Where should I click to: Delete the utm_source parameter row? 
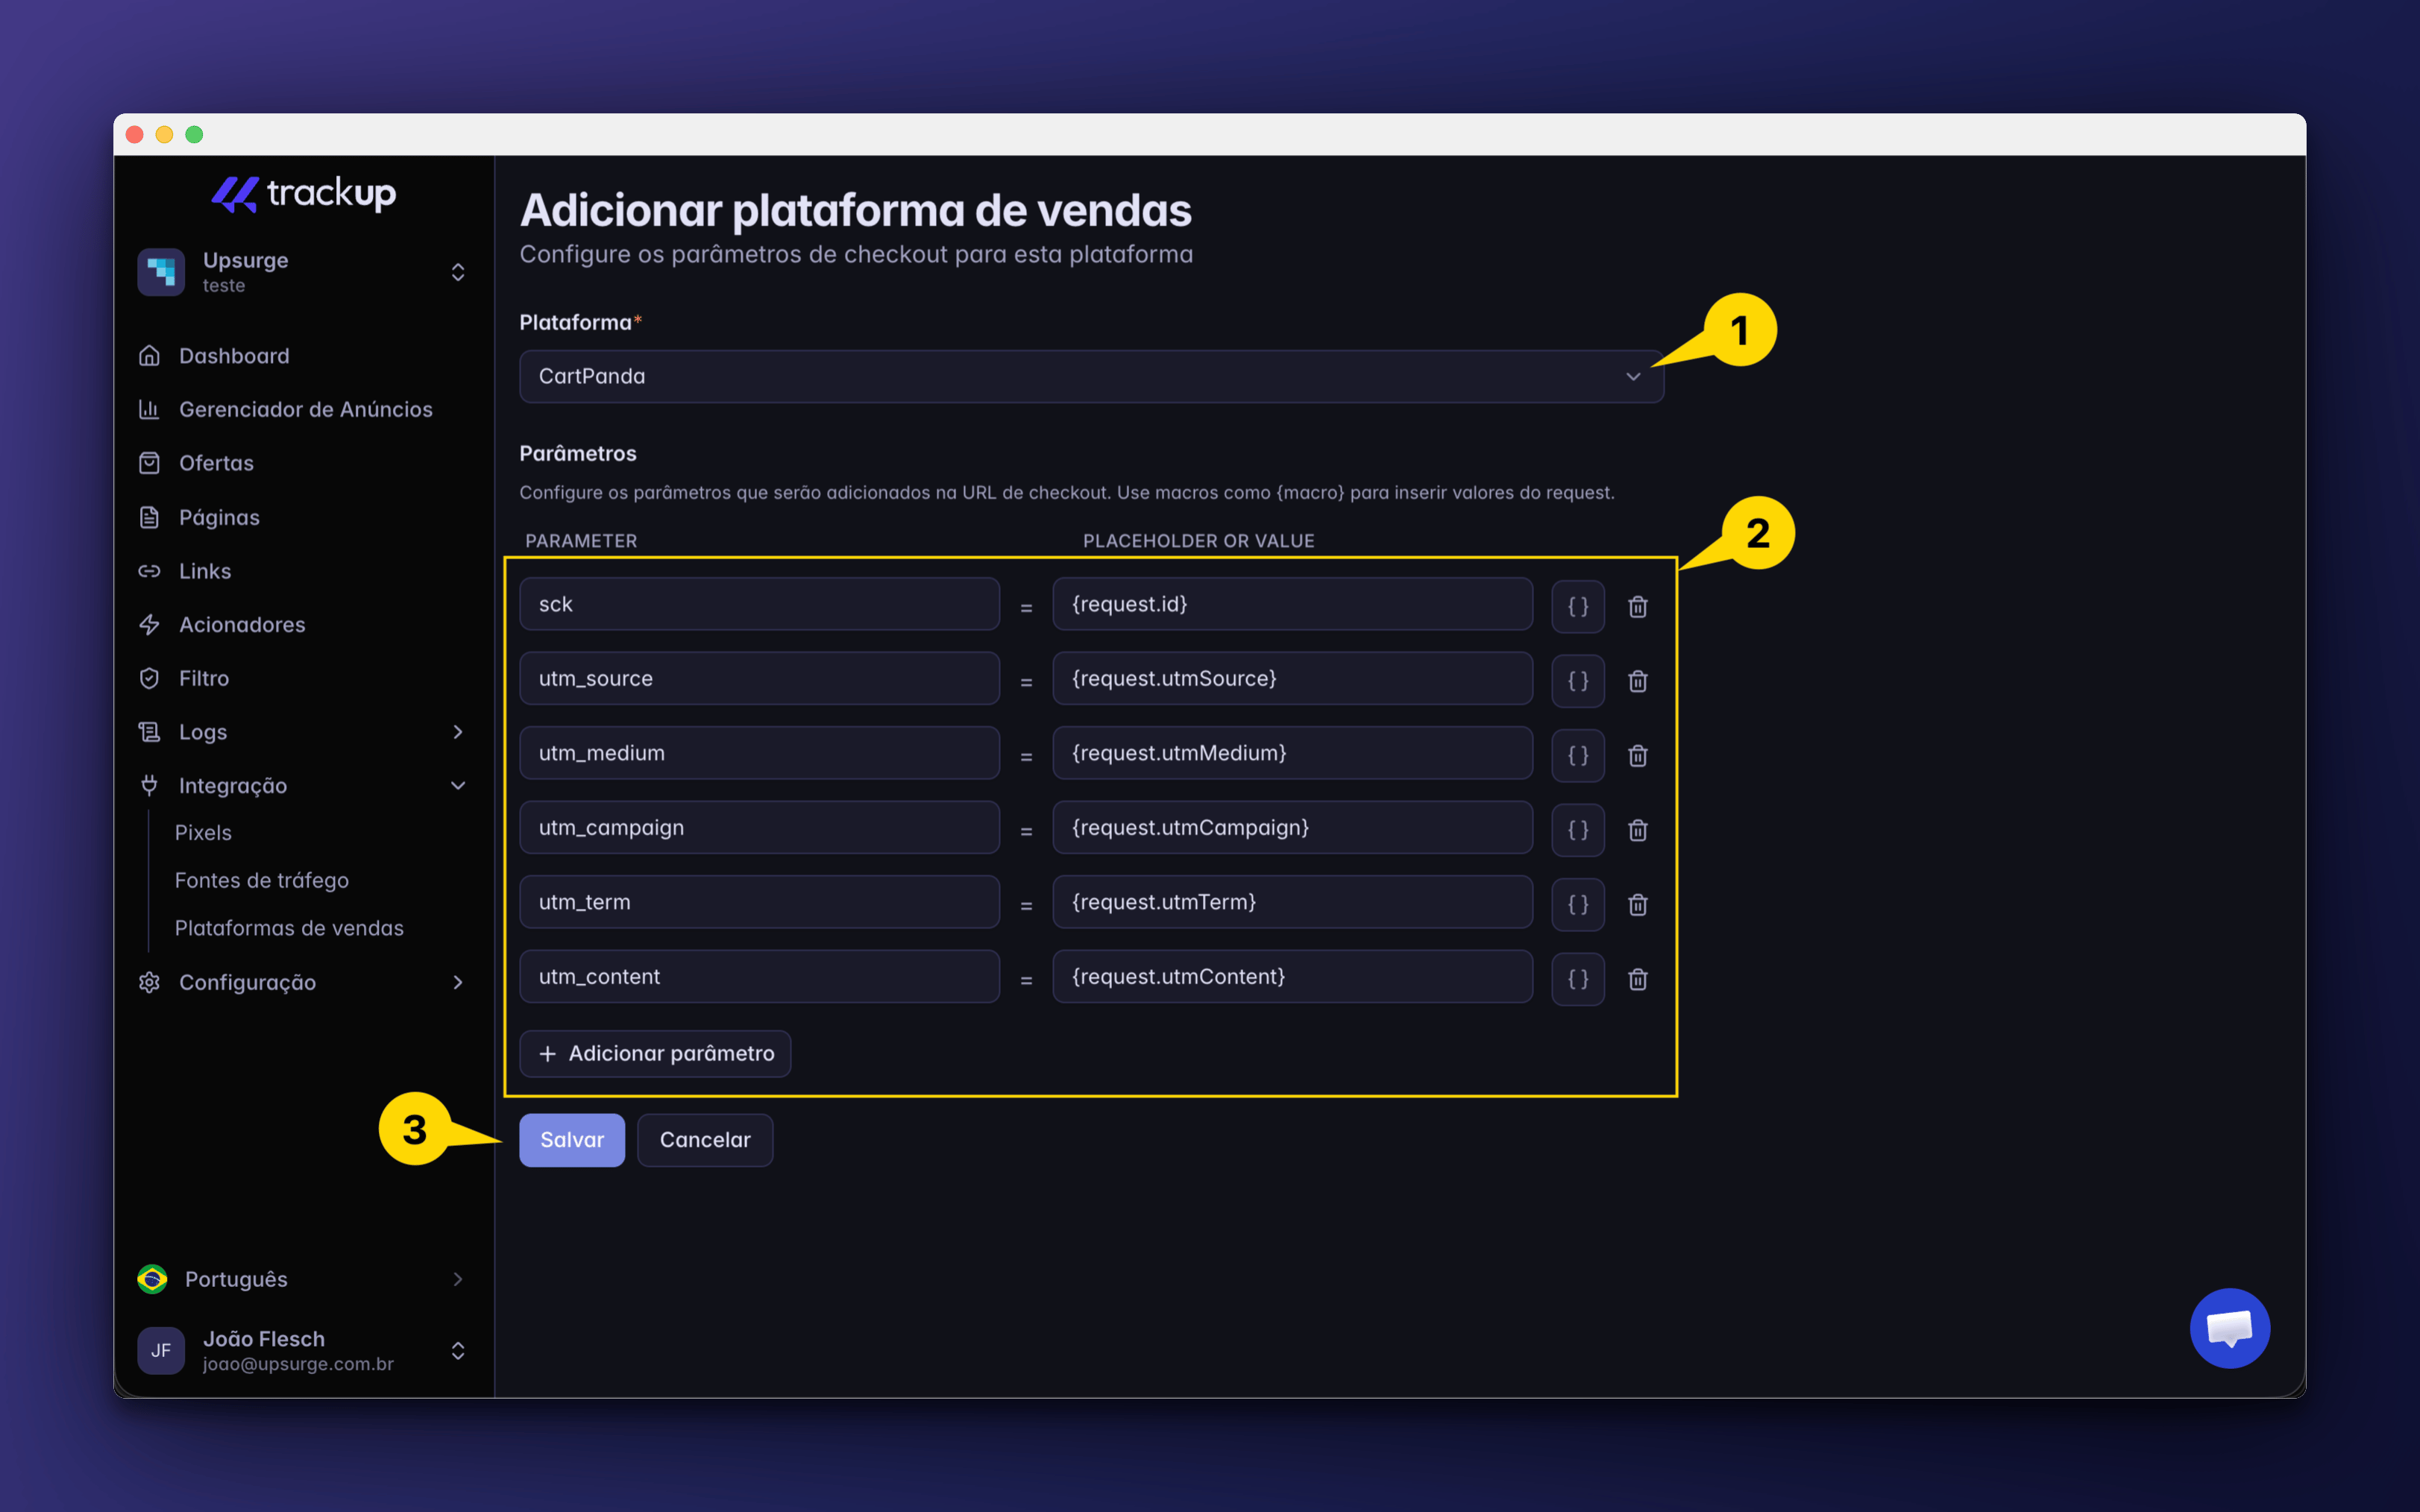1638,681
